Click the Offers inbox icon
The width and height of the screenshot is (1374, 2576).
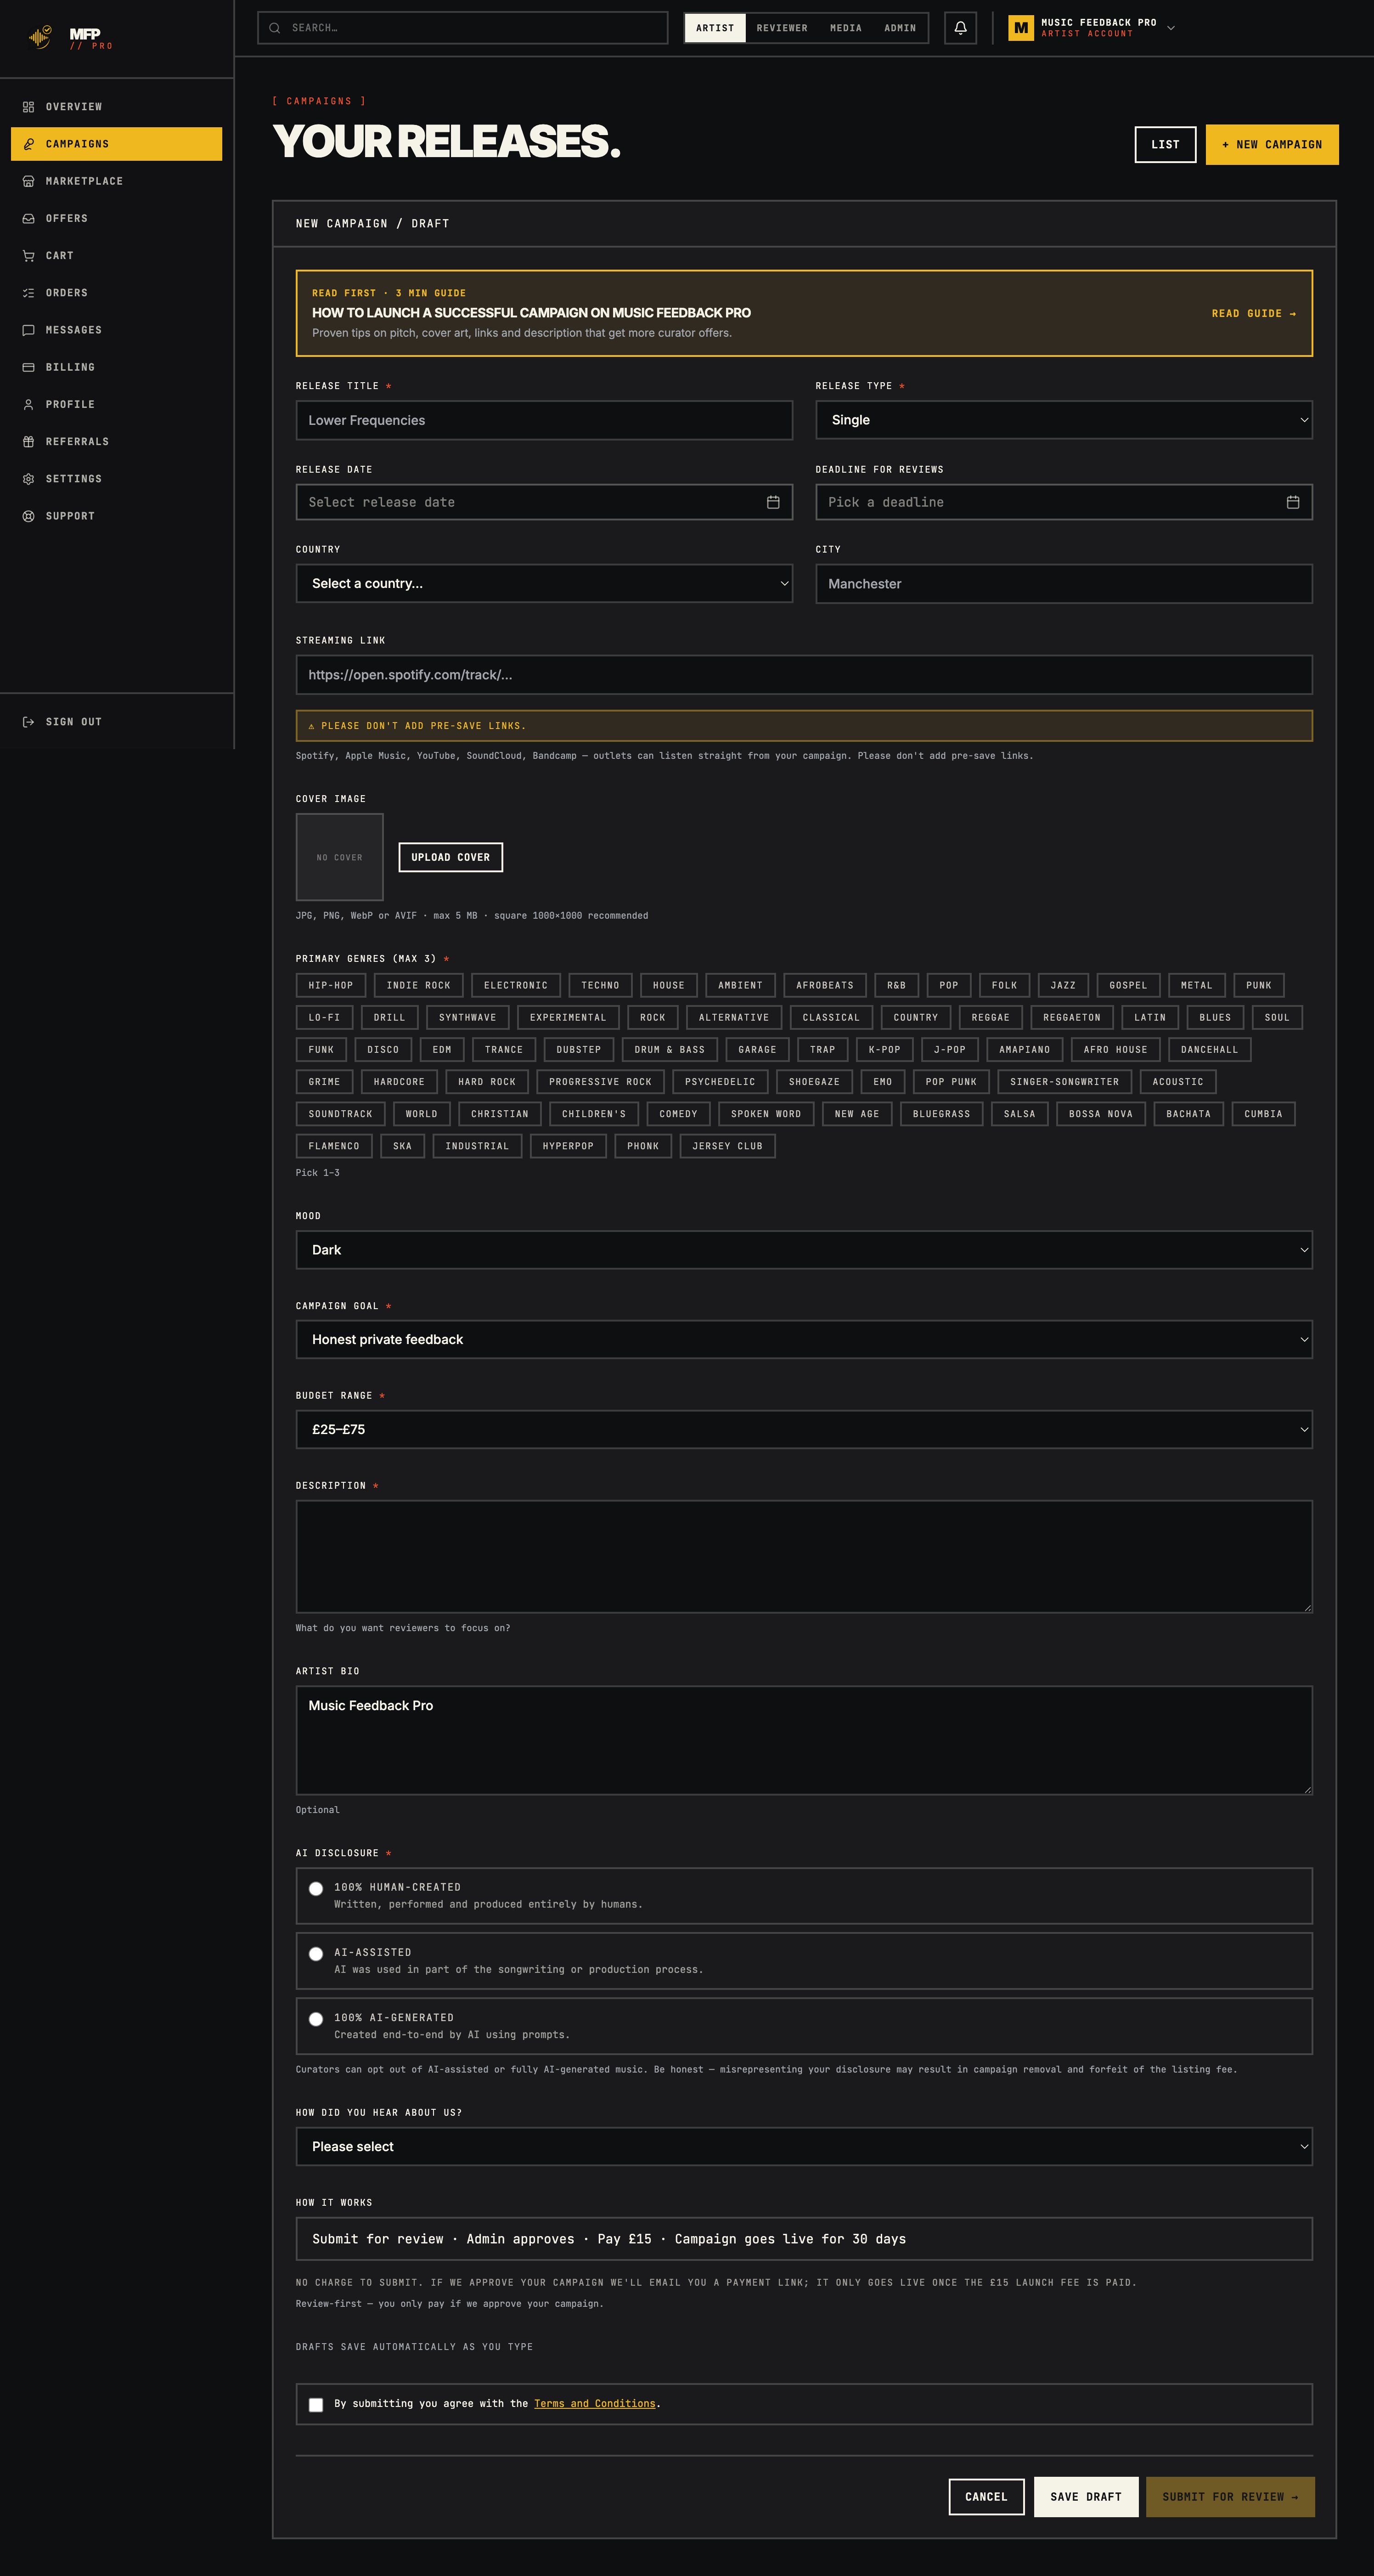tap(28, 218)
